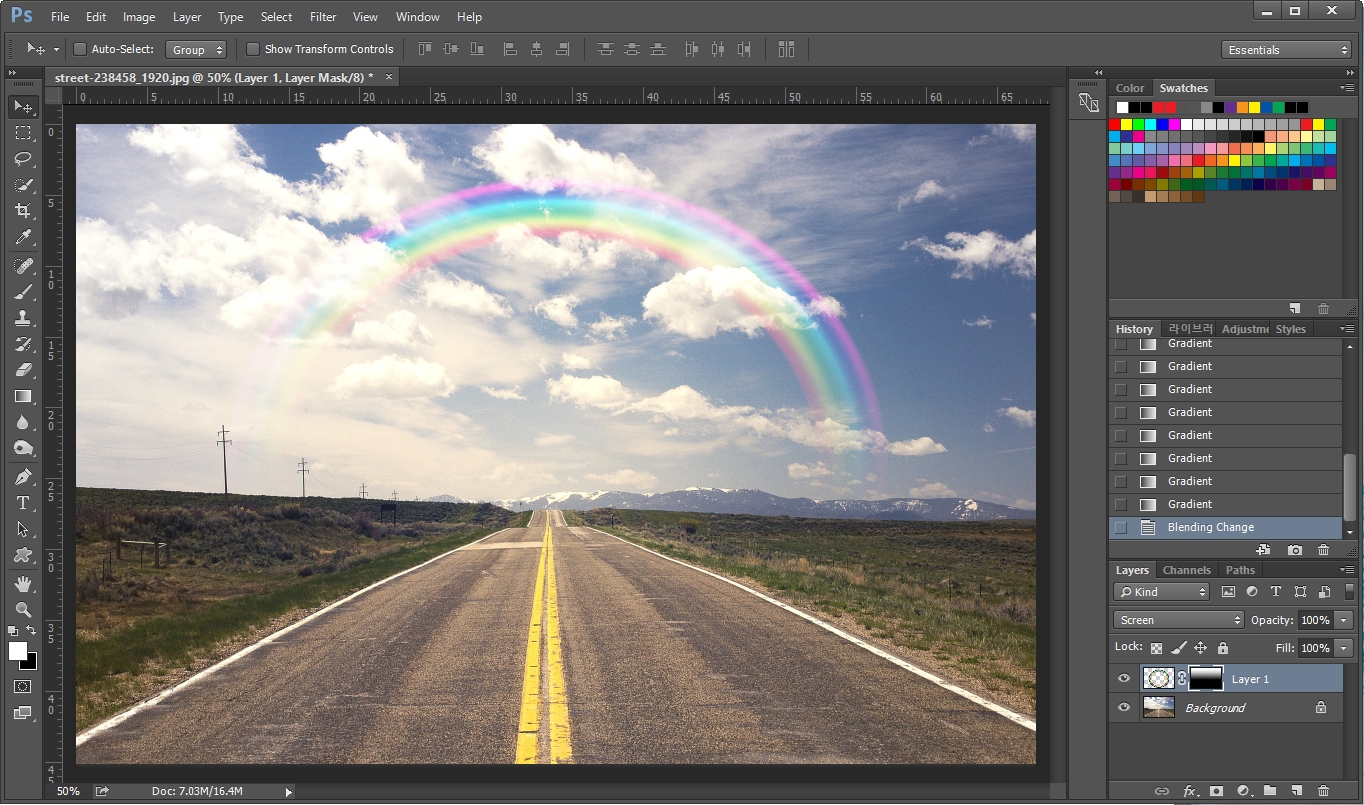Select the Gradient tool
The height and width of the screenshot is (805, 1364).
23,396
